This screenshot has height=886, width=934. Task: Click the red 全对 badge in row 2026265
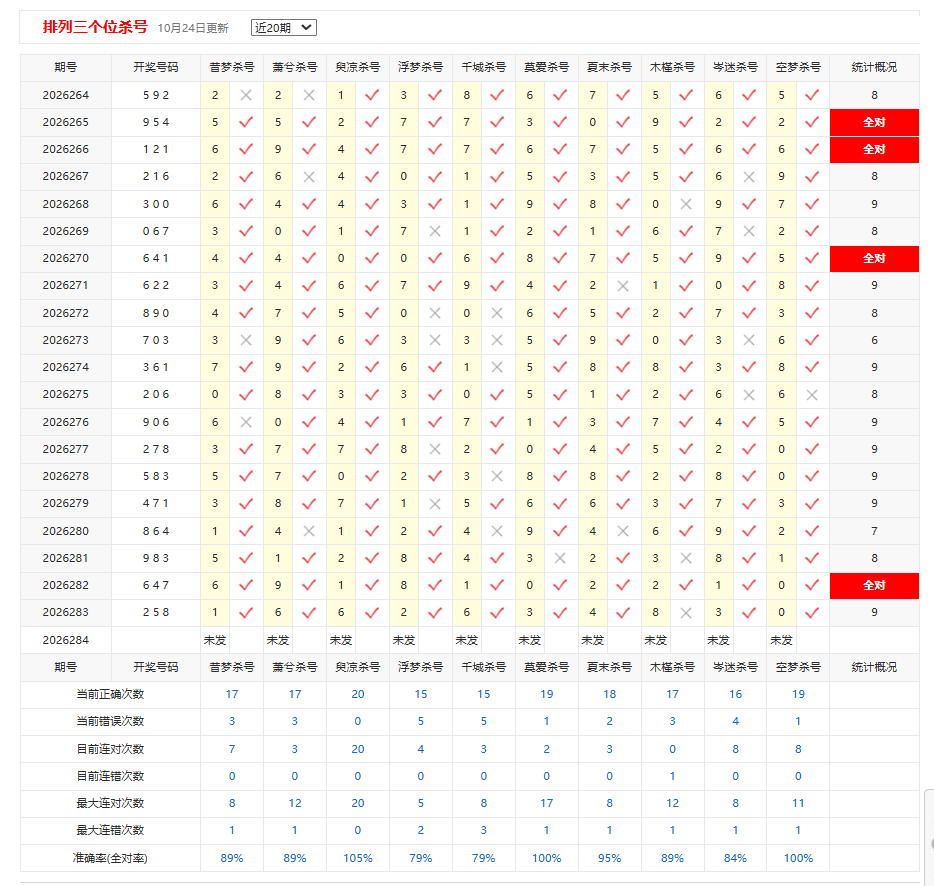874,122
